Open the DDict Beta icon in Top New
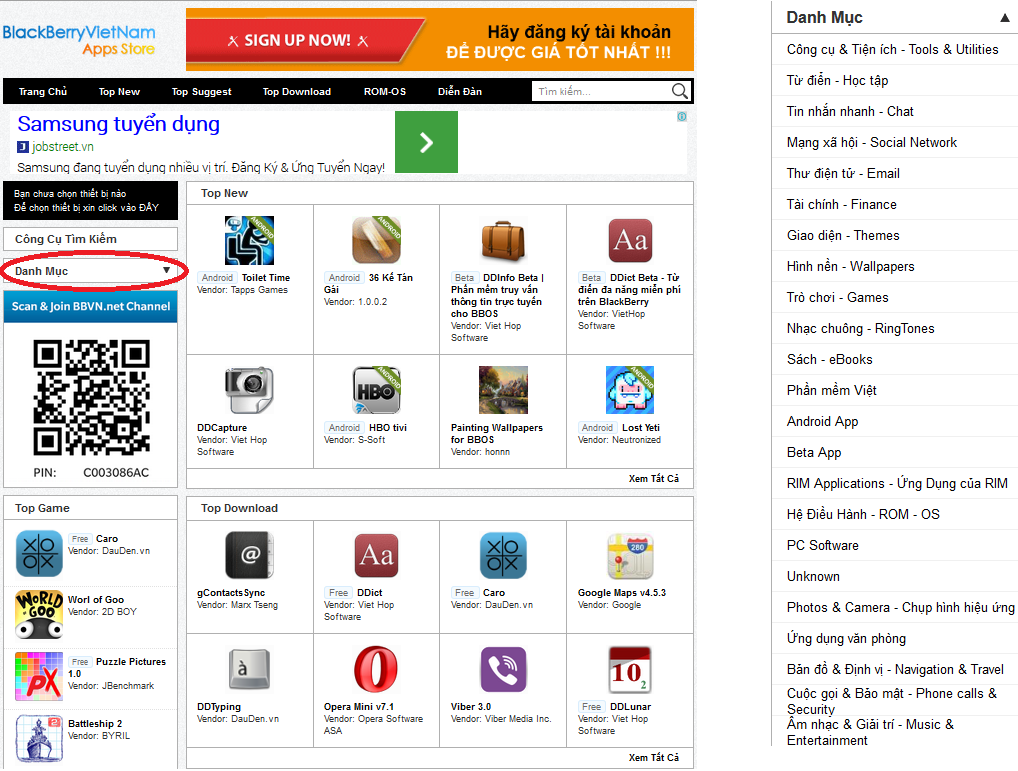The height and width of the screenshot is (771, 1018). [630, 241]
